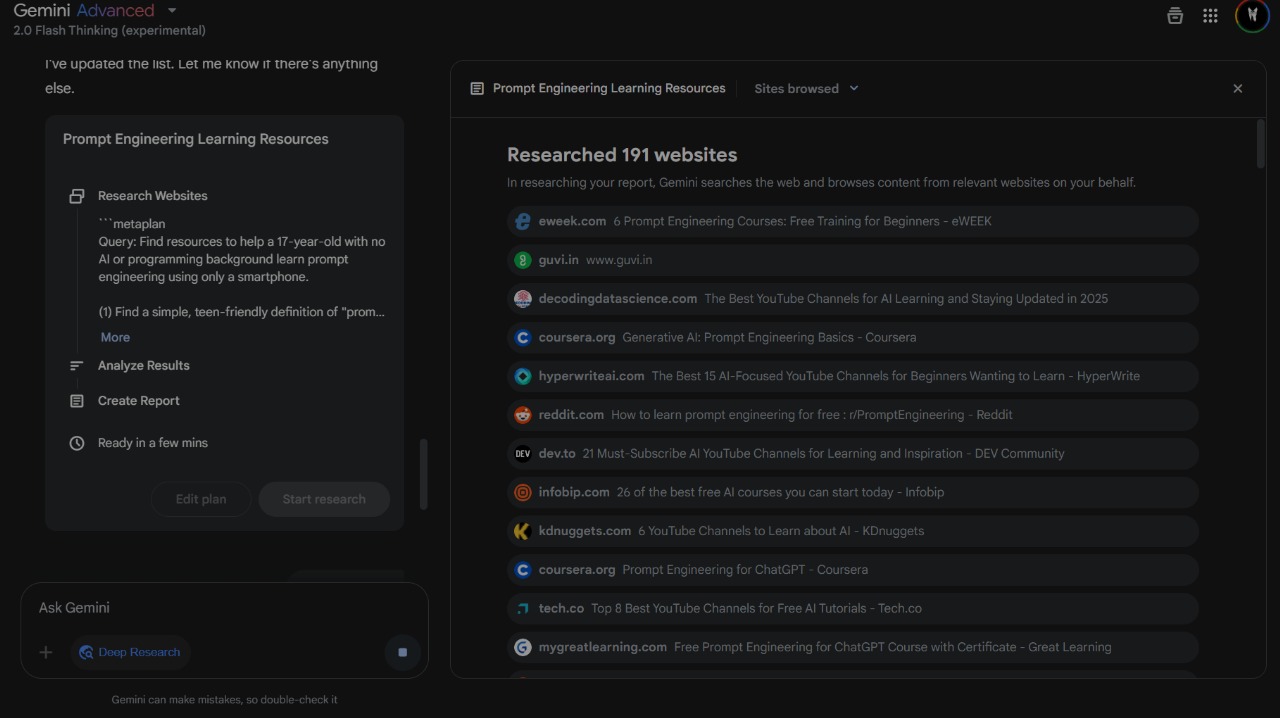
Task: Expand the Sites browsed dropdown
Action: coord(806,88)
